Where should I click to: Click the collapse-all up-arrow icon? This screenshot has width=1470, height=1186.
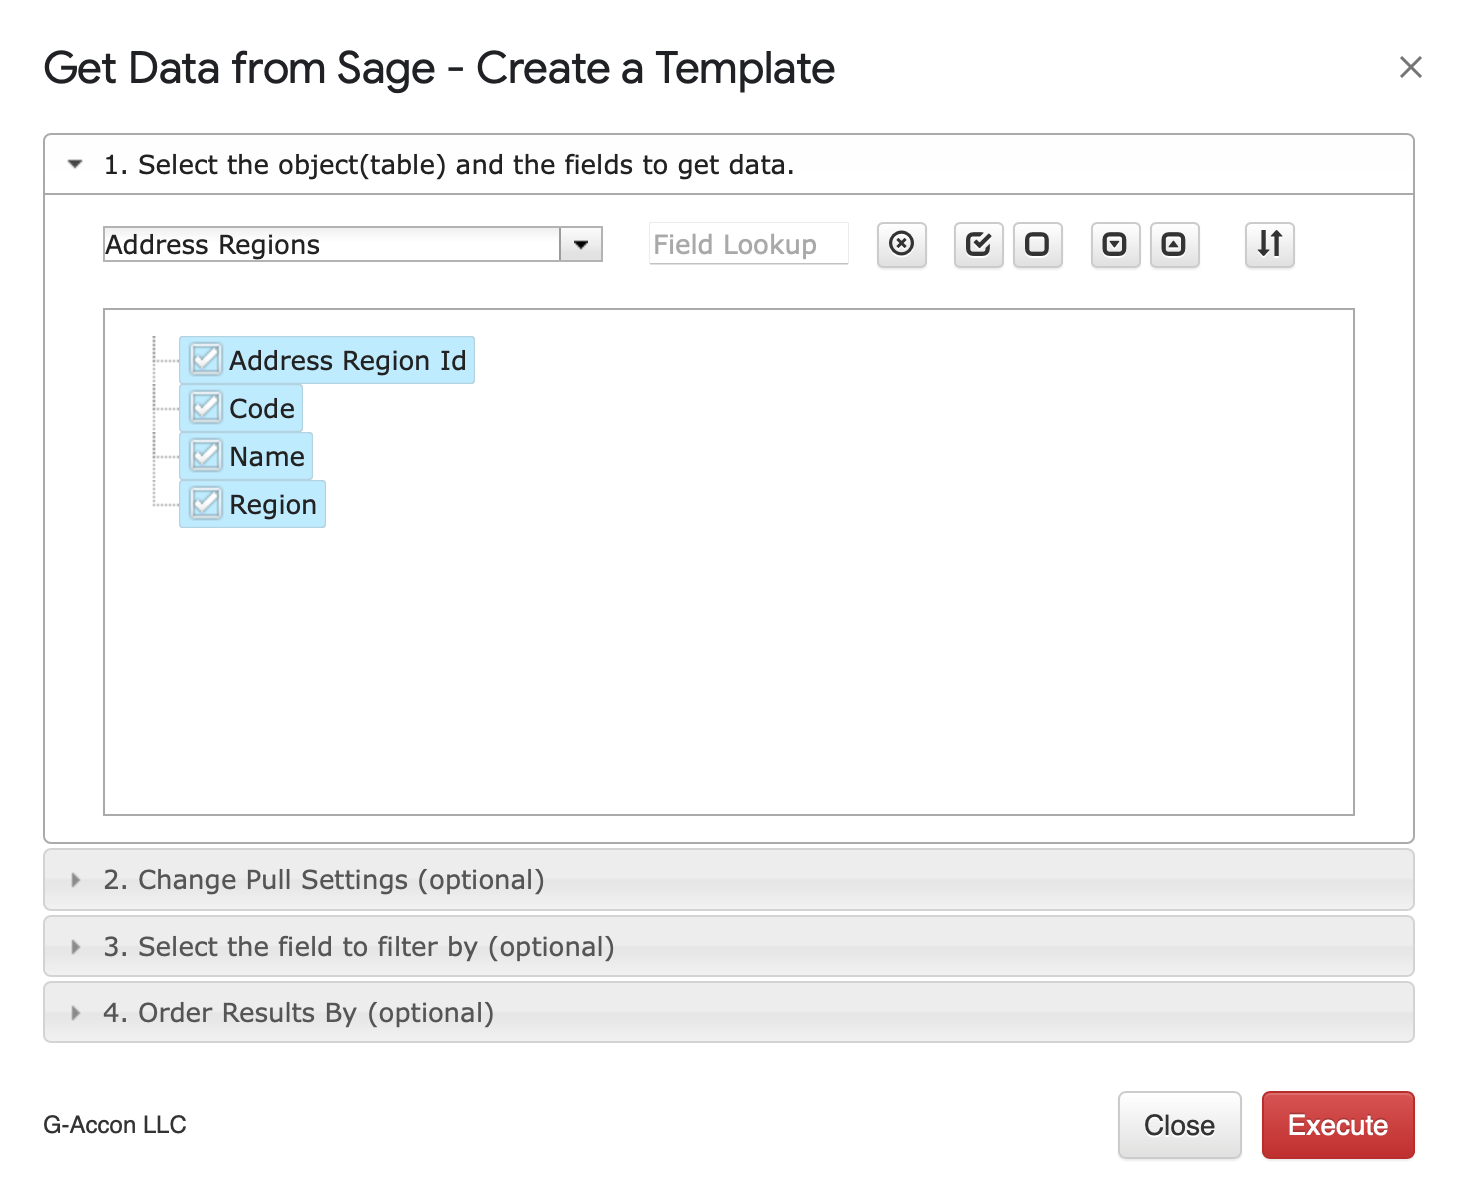click(x=1175, y=245)
